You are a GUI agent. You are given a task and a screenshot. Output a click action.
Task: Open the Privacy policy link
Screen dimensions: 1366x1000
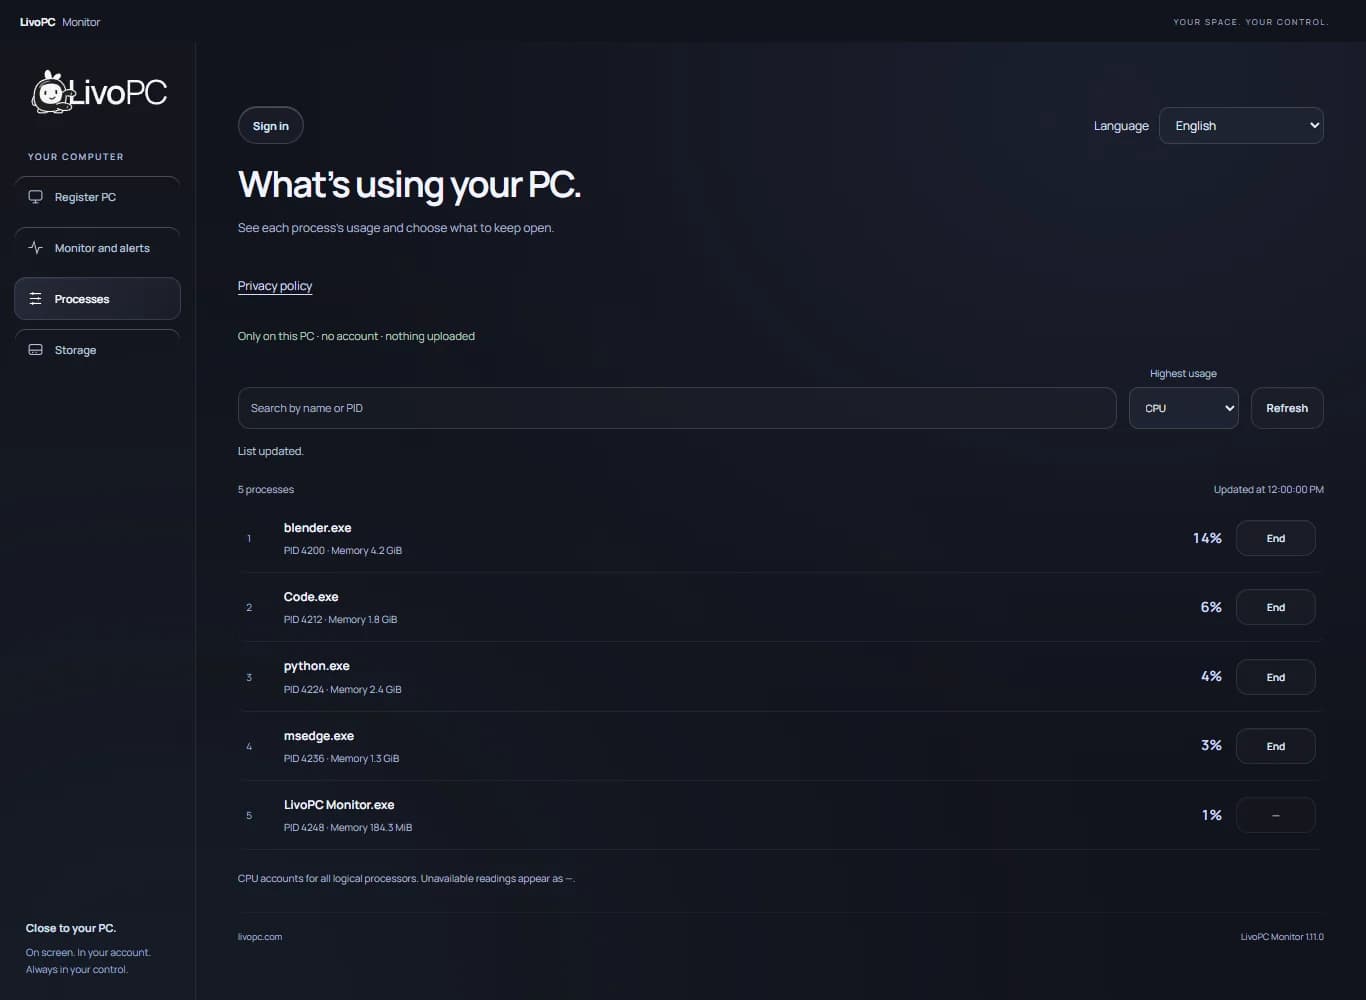coord(275,286)
